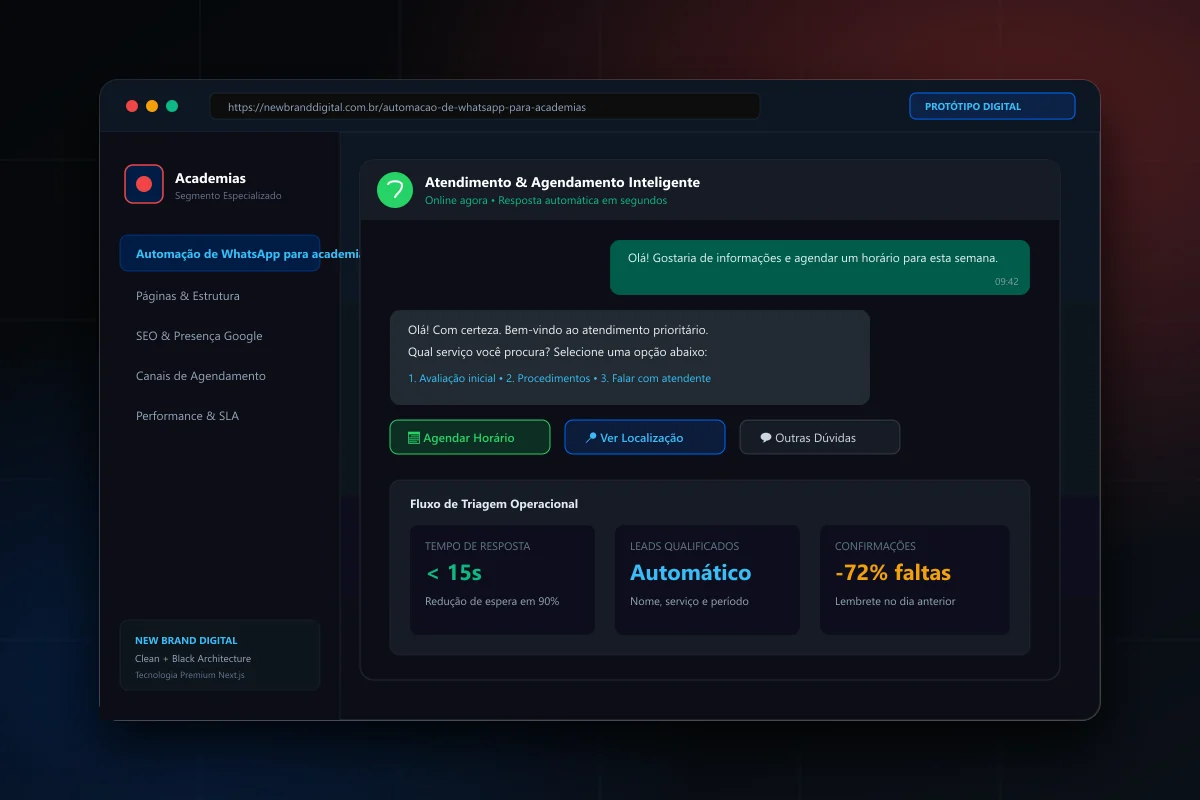1200x800 pixels.
Task: Select Automação de WhatsApp para academias
Action: pos(220,254)
